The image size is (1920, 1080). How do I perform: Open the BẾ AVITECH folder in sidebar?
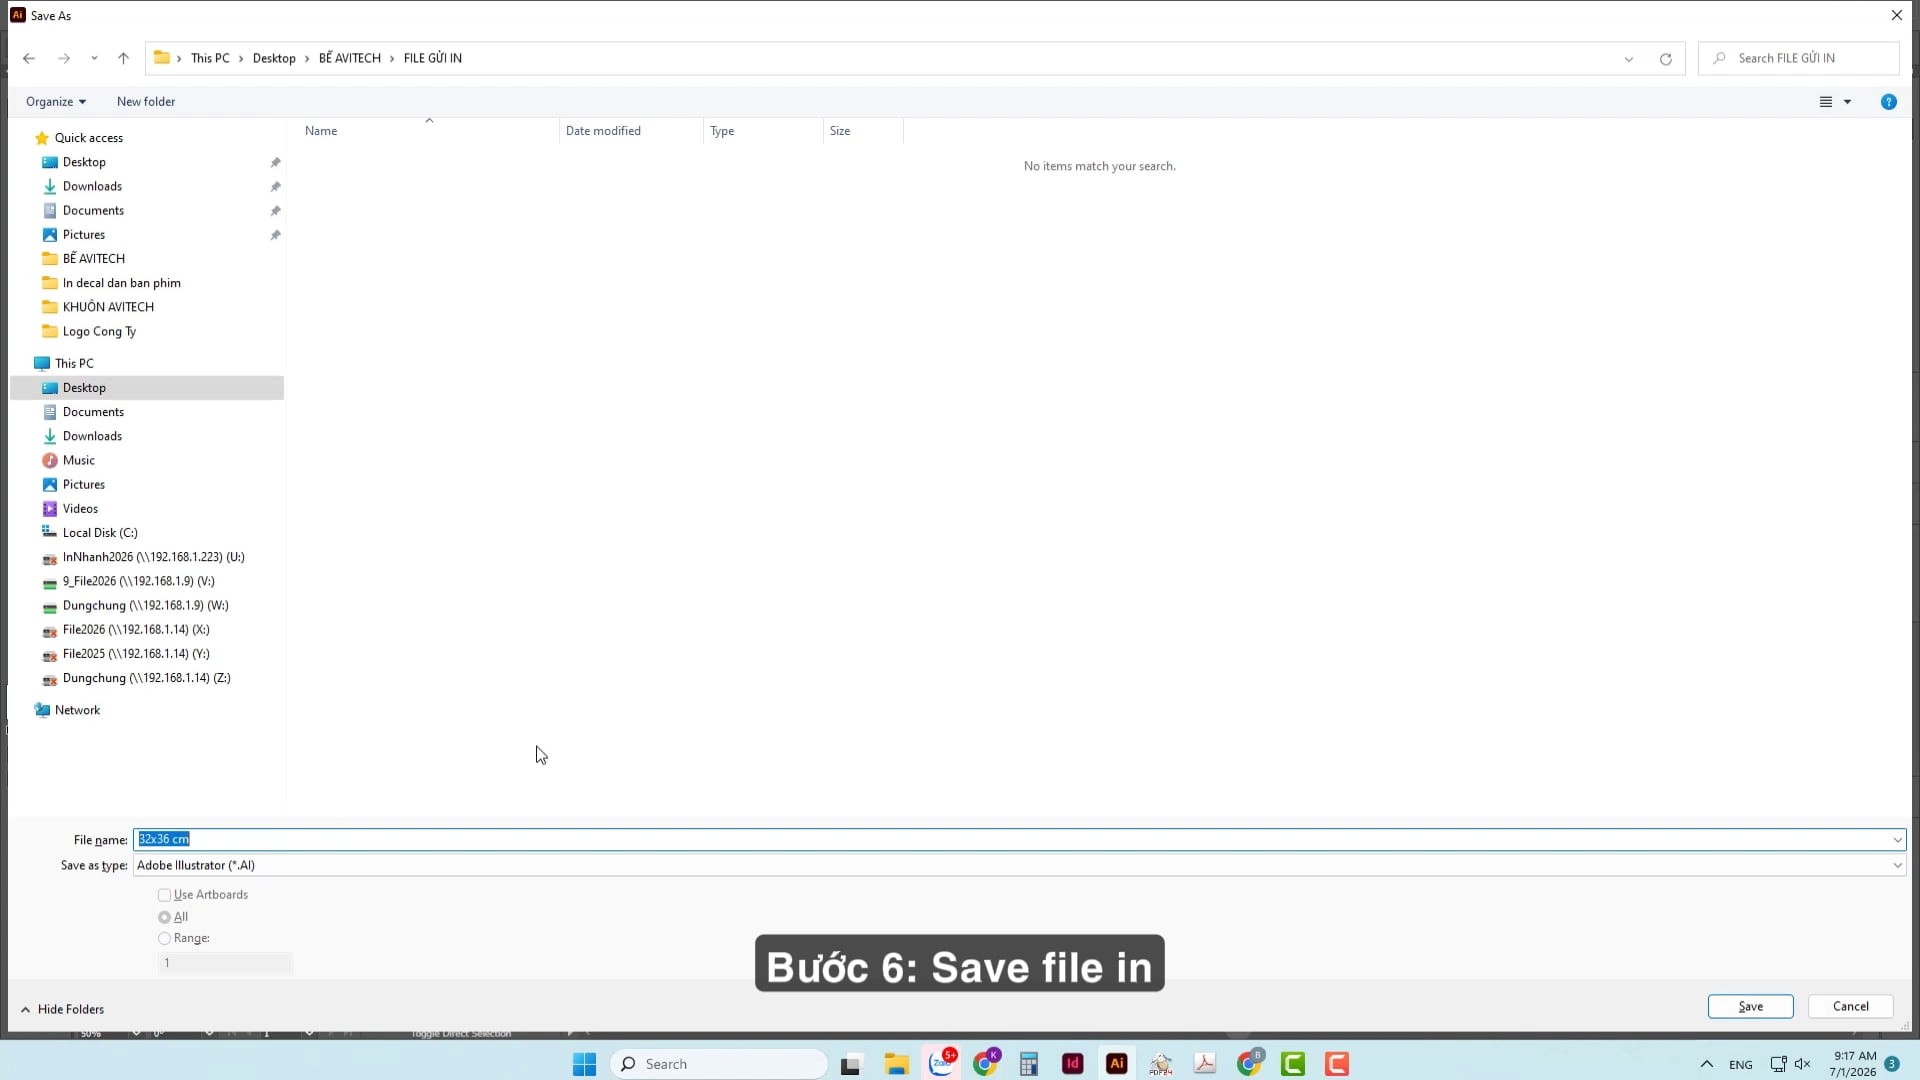(x=93, y=258)
